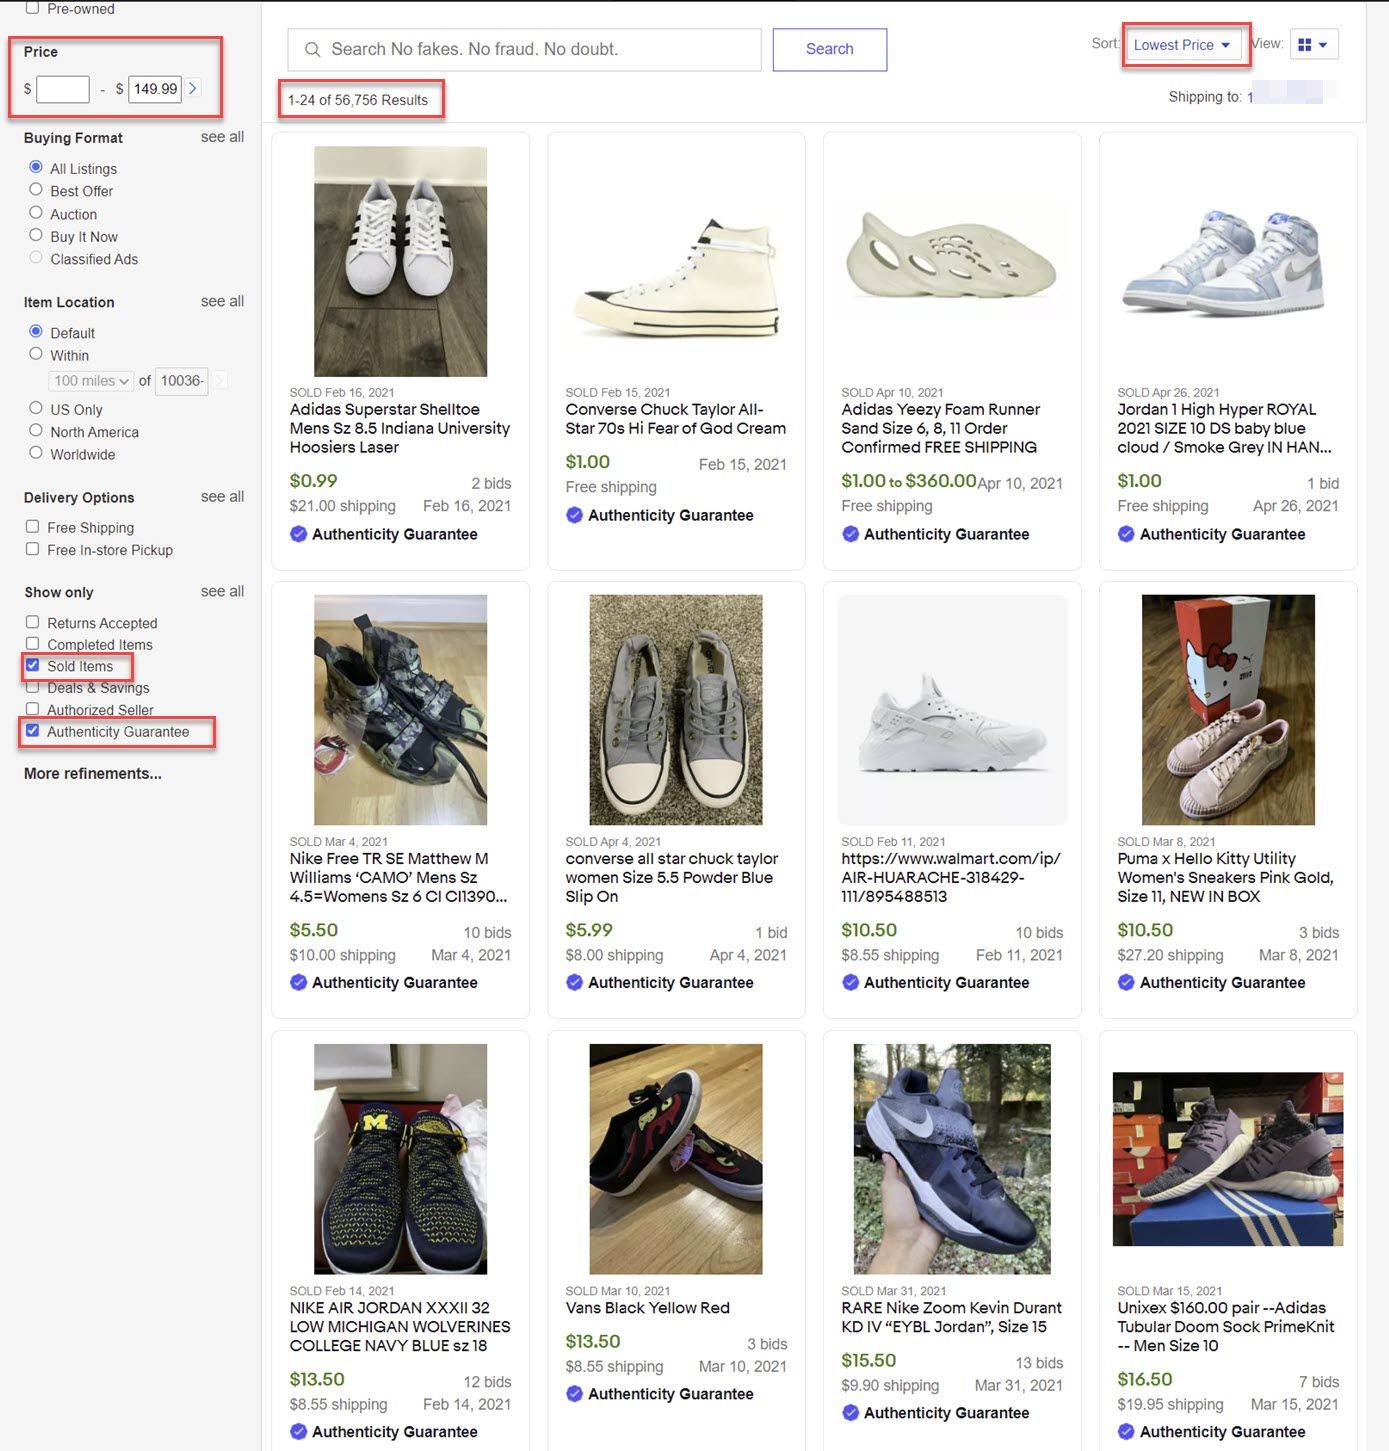Click Authenticity Guarantee badge on Adidas Superstar listing
This screenshot has height=1451, width=1389.
(384, 534)
